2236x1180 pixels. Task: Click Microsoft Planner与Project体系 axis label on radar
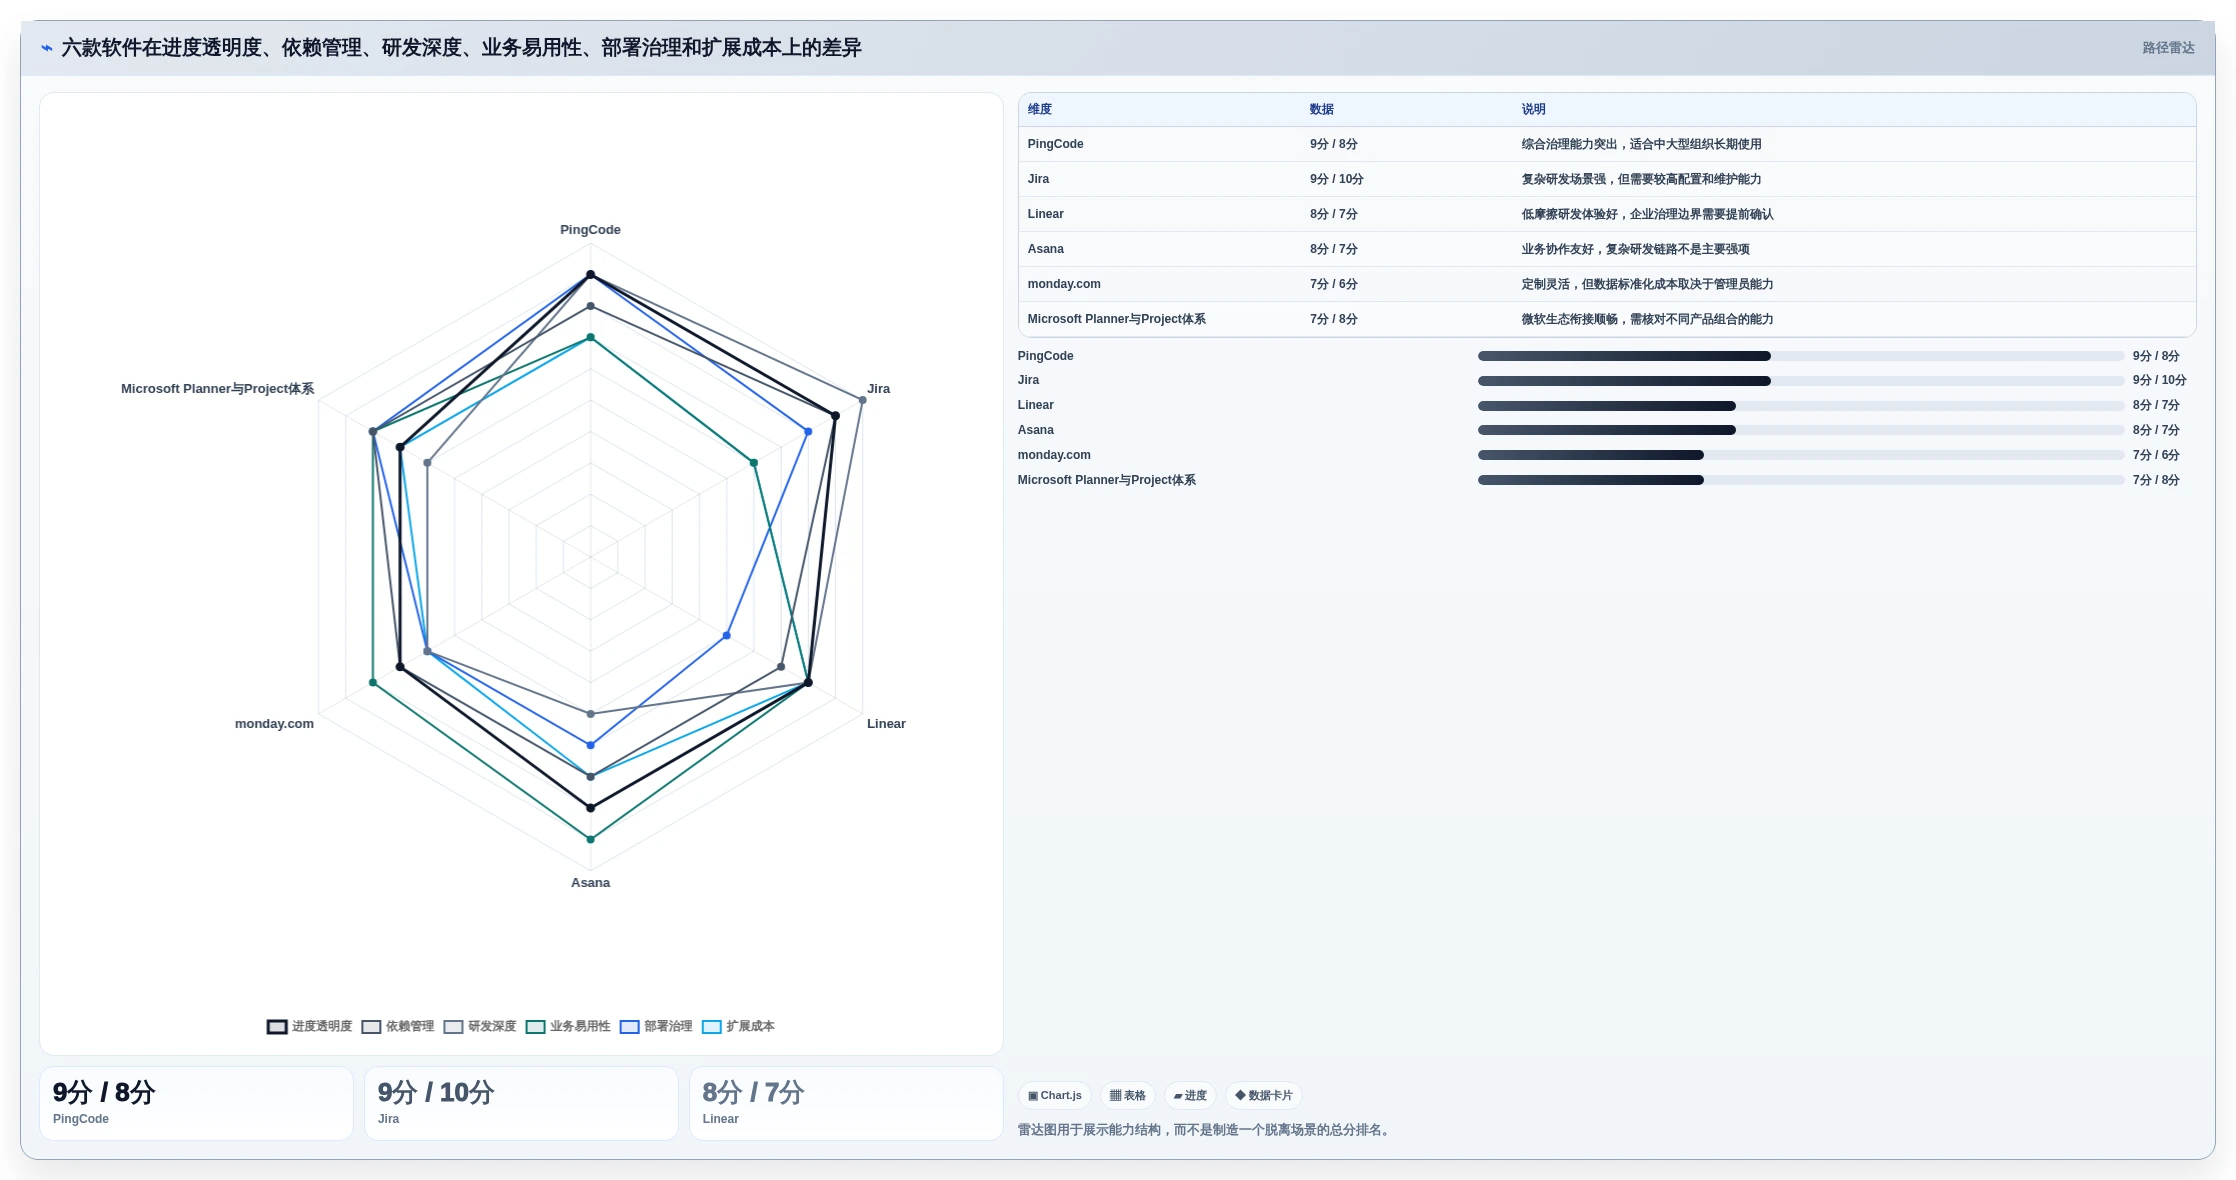[x=217, y=389]
